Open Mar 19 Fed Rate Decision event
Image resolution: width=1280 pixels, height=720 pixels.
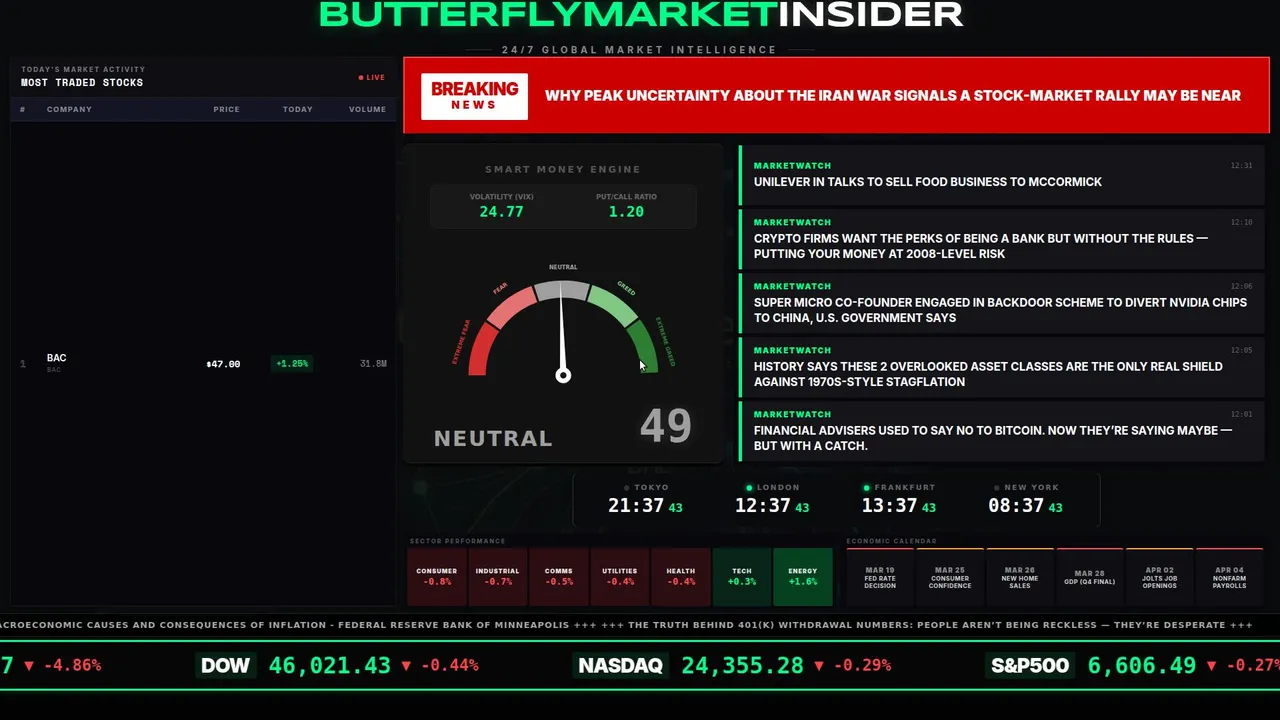880,577
